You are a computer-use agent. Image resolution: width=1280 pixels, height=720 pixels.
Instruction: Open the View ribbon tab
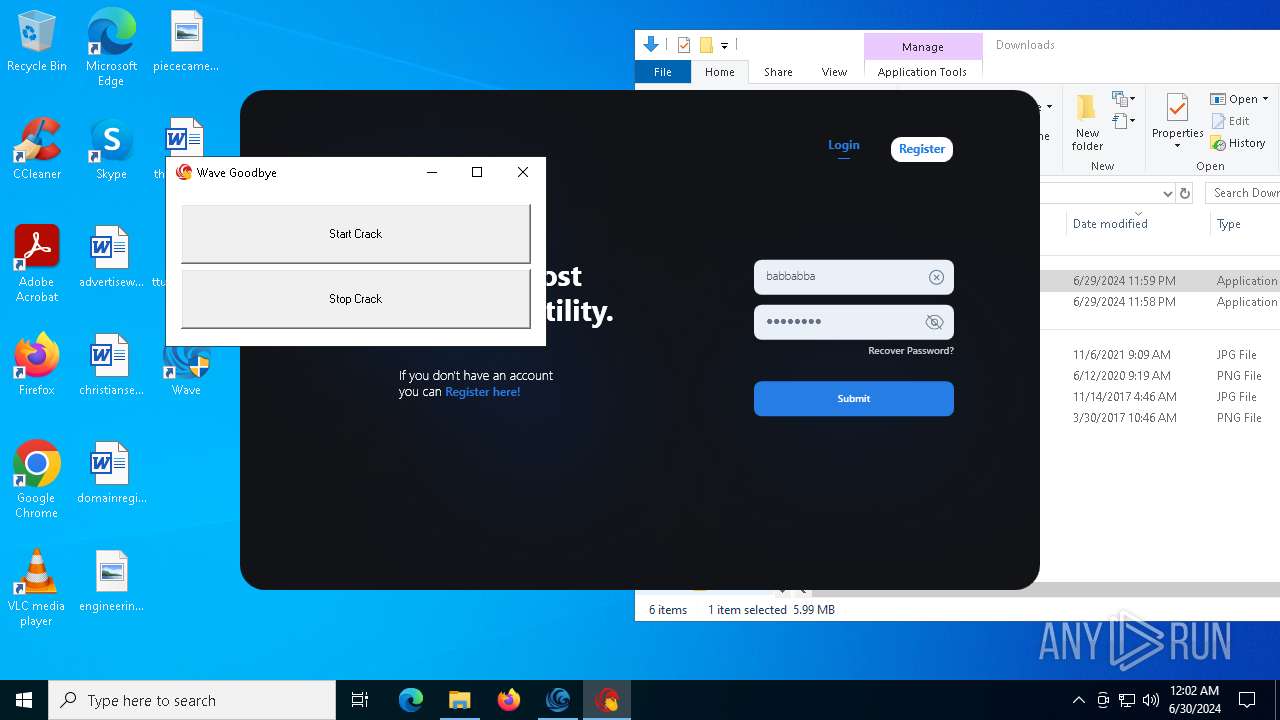click(834, 72)
